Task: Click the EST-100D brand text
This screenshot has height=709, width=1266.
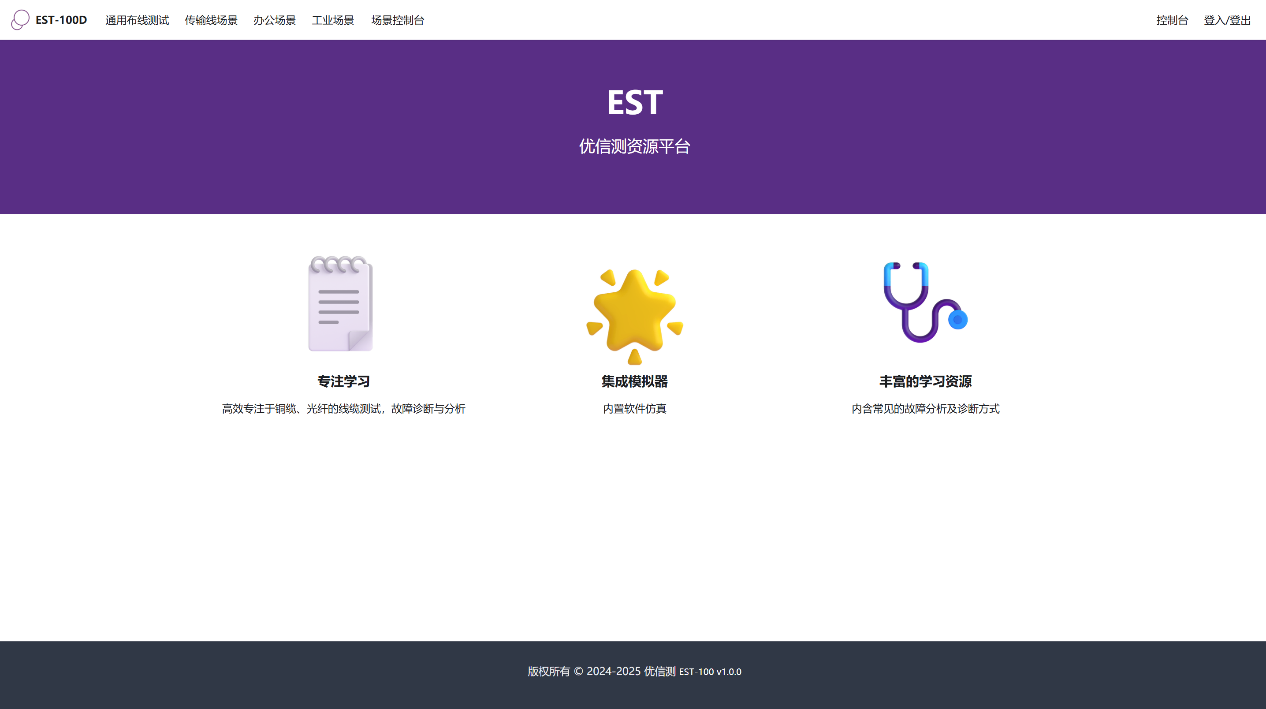Action: pos(61,20)
